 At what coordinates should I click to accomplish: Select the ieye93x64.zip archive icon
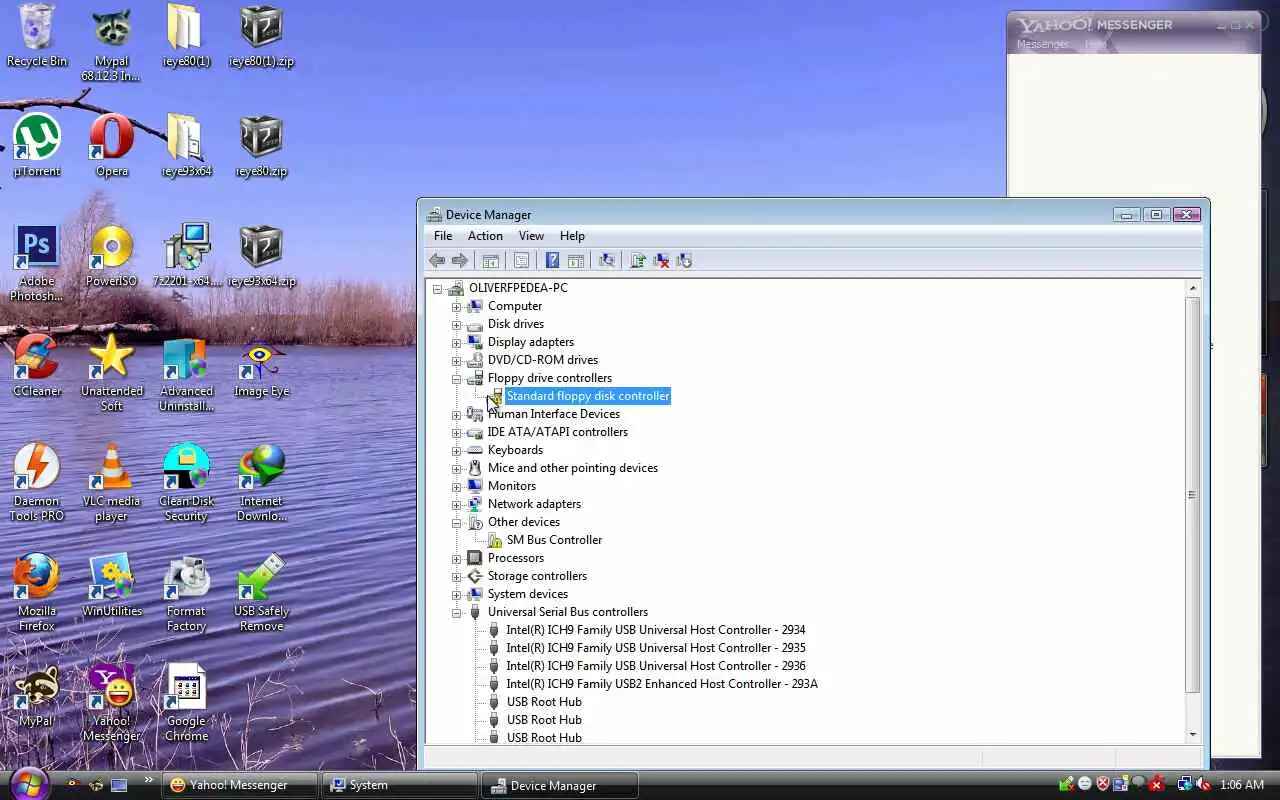tap(261, 256)
